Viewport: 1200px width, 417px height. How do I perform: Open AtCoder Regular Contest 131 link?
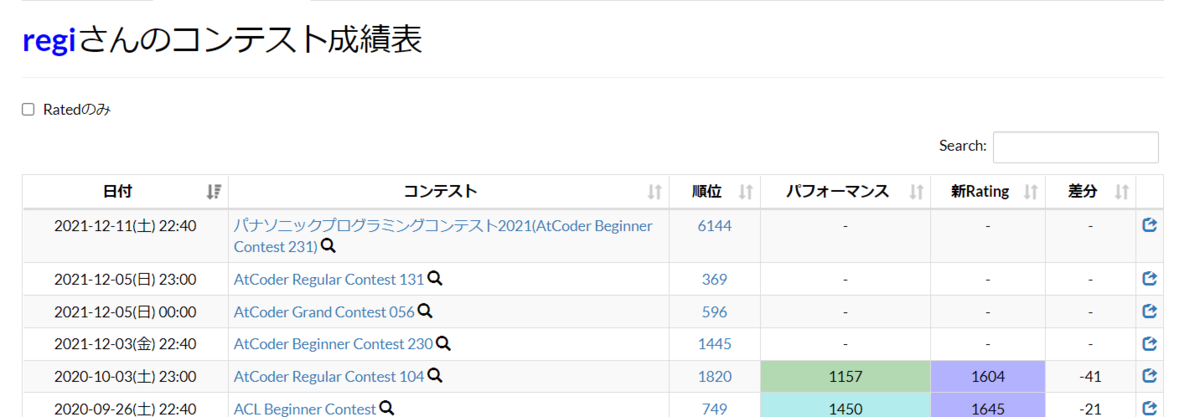point(329,279)
